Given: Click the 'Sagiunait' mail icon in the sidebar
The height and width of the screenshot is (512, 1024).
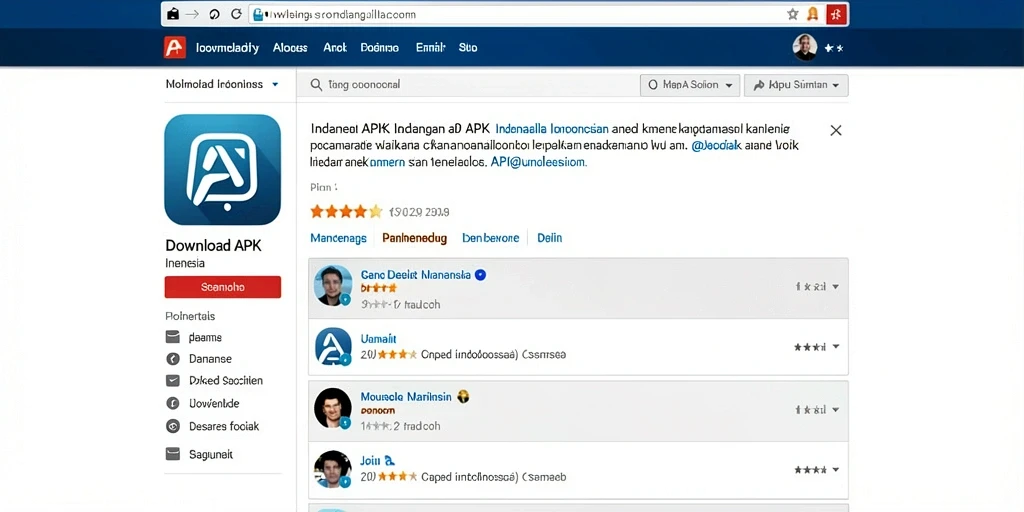Looking at the screenshot, I should (x=172, y=454).
